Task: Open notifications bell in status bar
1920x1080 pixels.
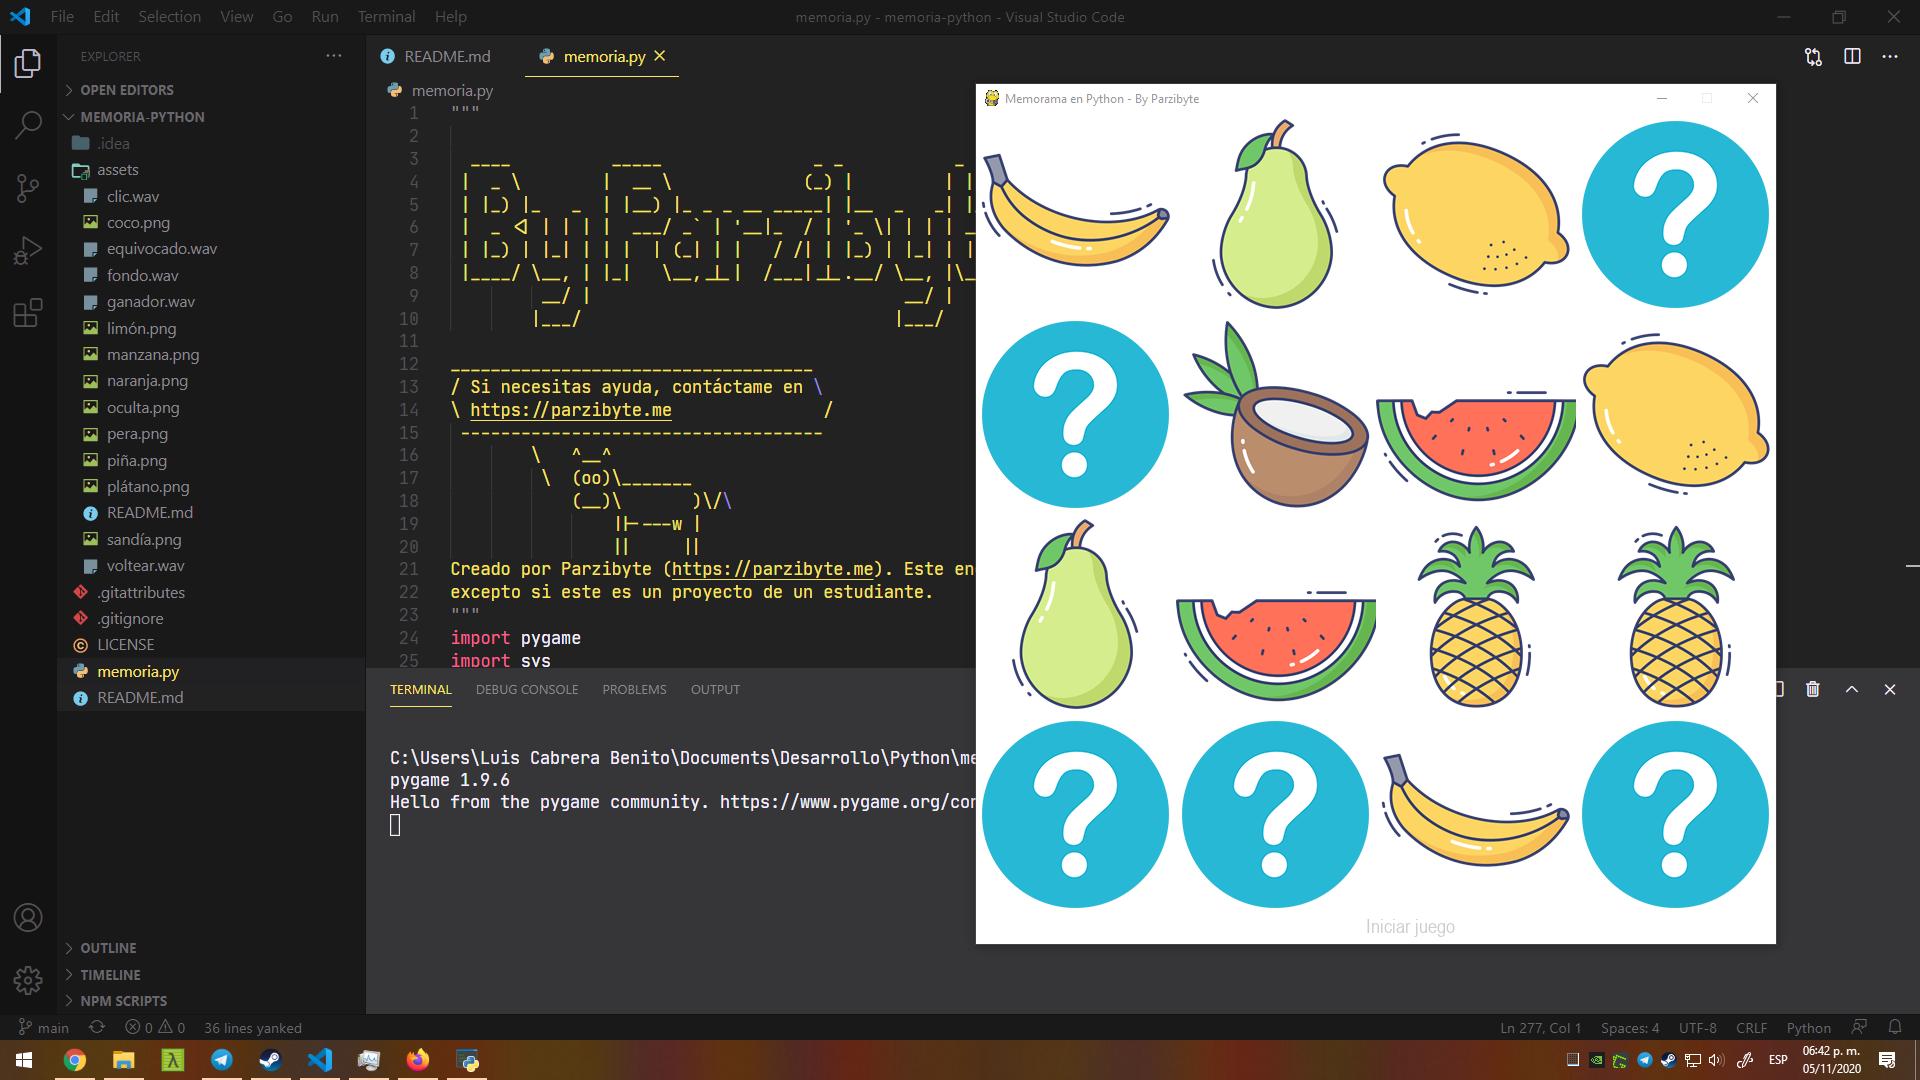Action: 1894,1027
